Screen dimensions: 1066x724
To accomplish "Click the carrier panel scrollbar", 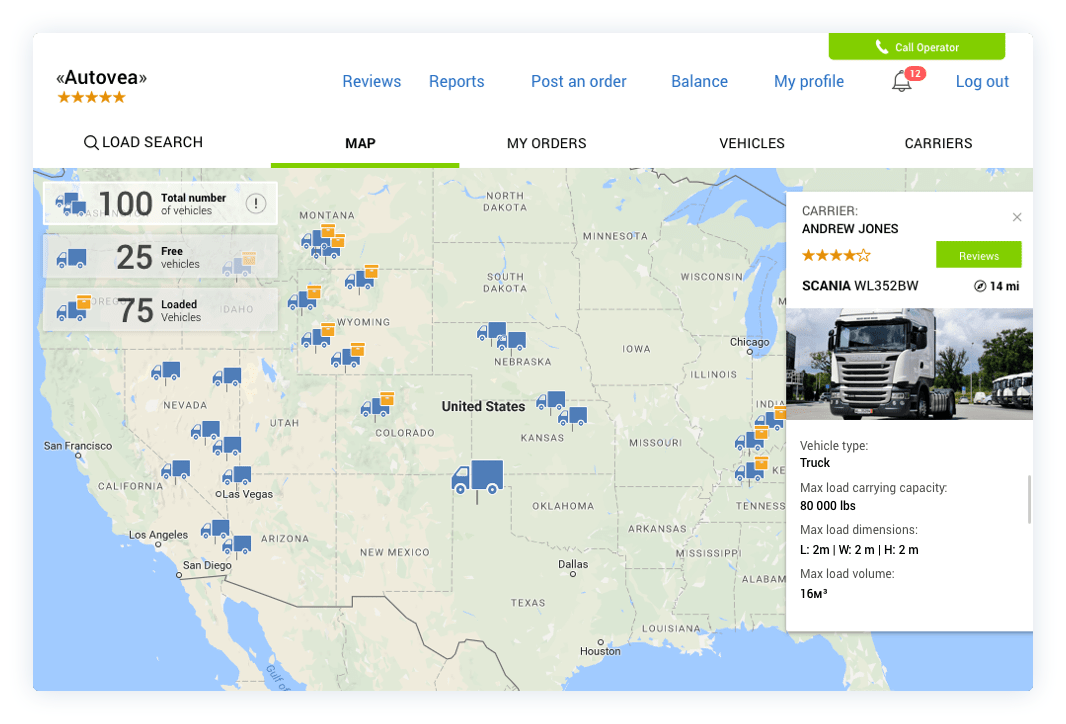I will pos(1029,499).
